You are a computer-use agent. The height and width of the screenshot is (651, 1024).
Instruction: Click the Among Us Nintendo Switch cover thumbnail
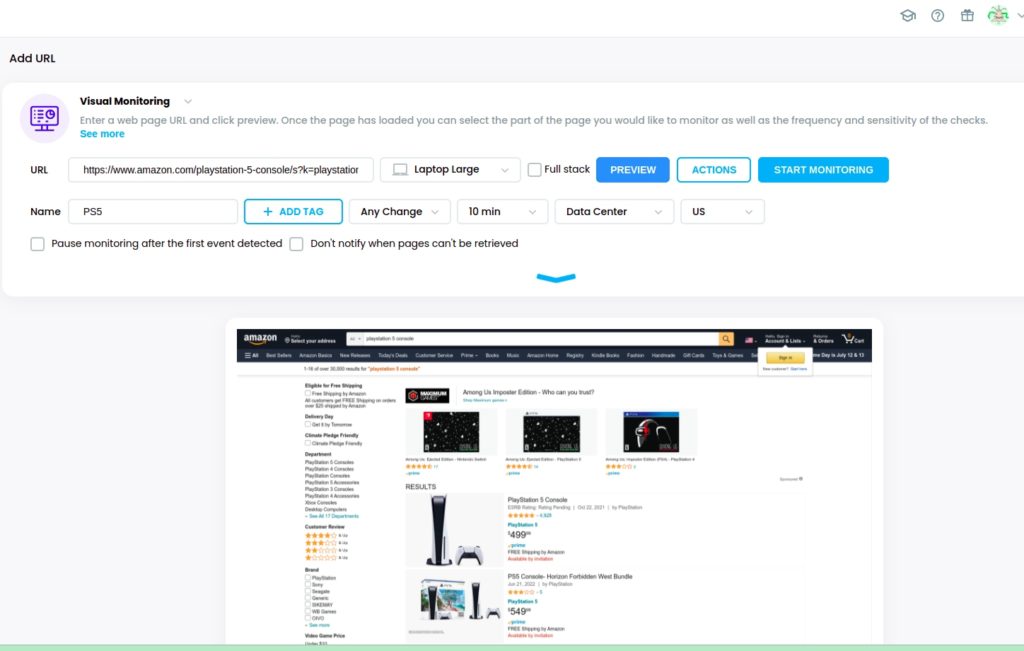click(451, 432)
